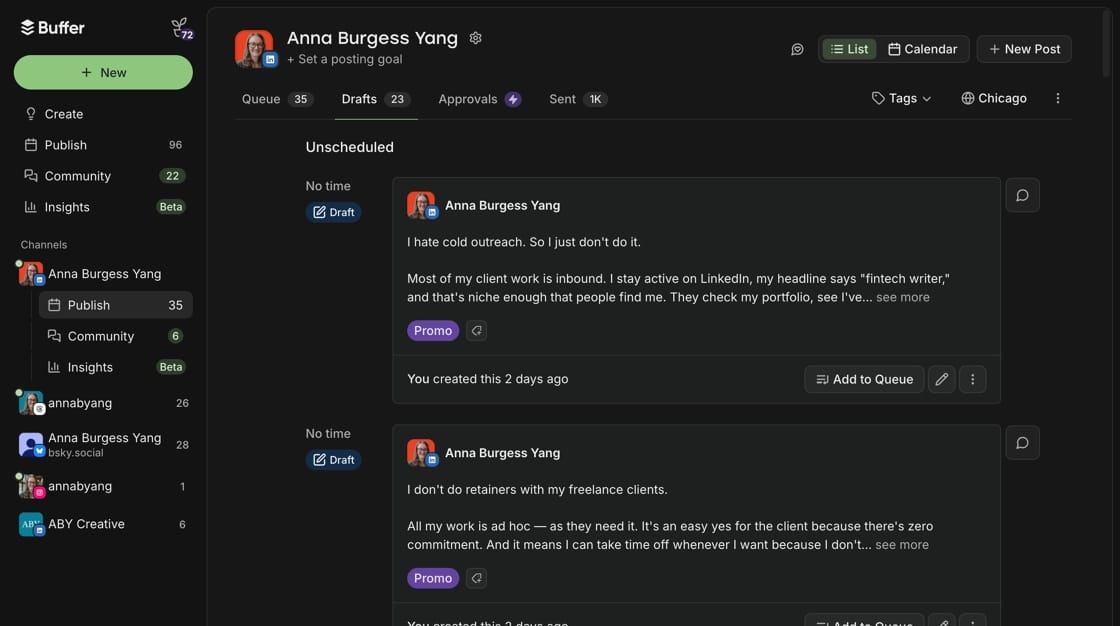Viewport: 1120px width, 626px height.
Task: Open the Drafts tab
Action: [376, 99]
